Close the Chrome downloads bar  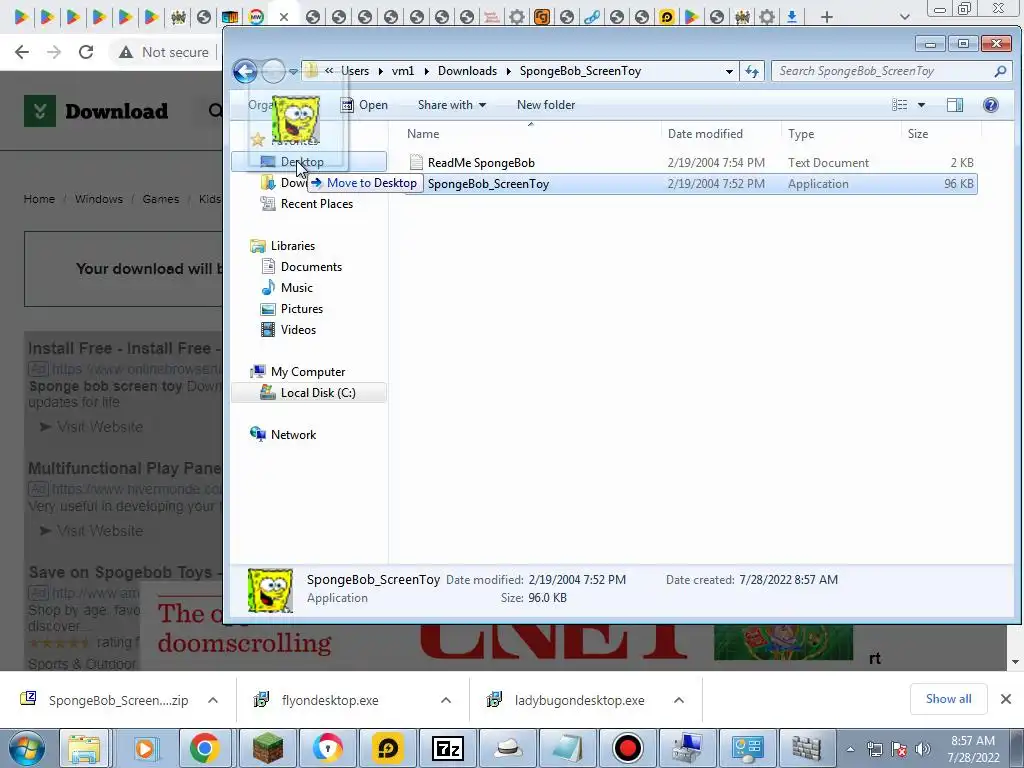tap(1006, 699)
